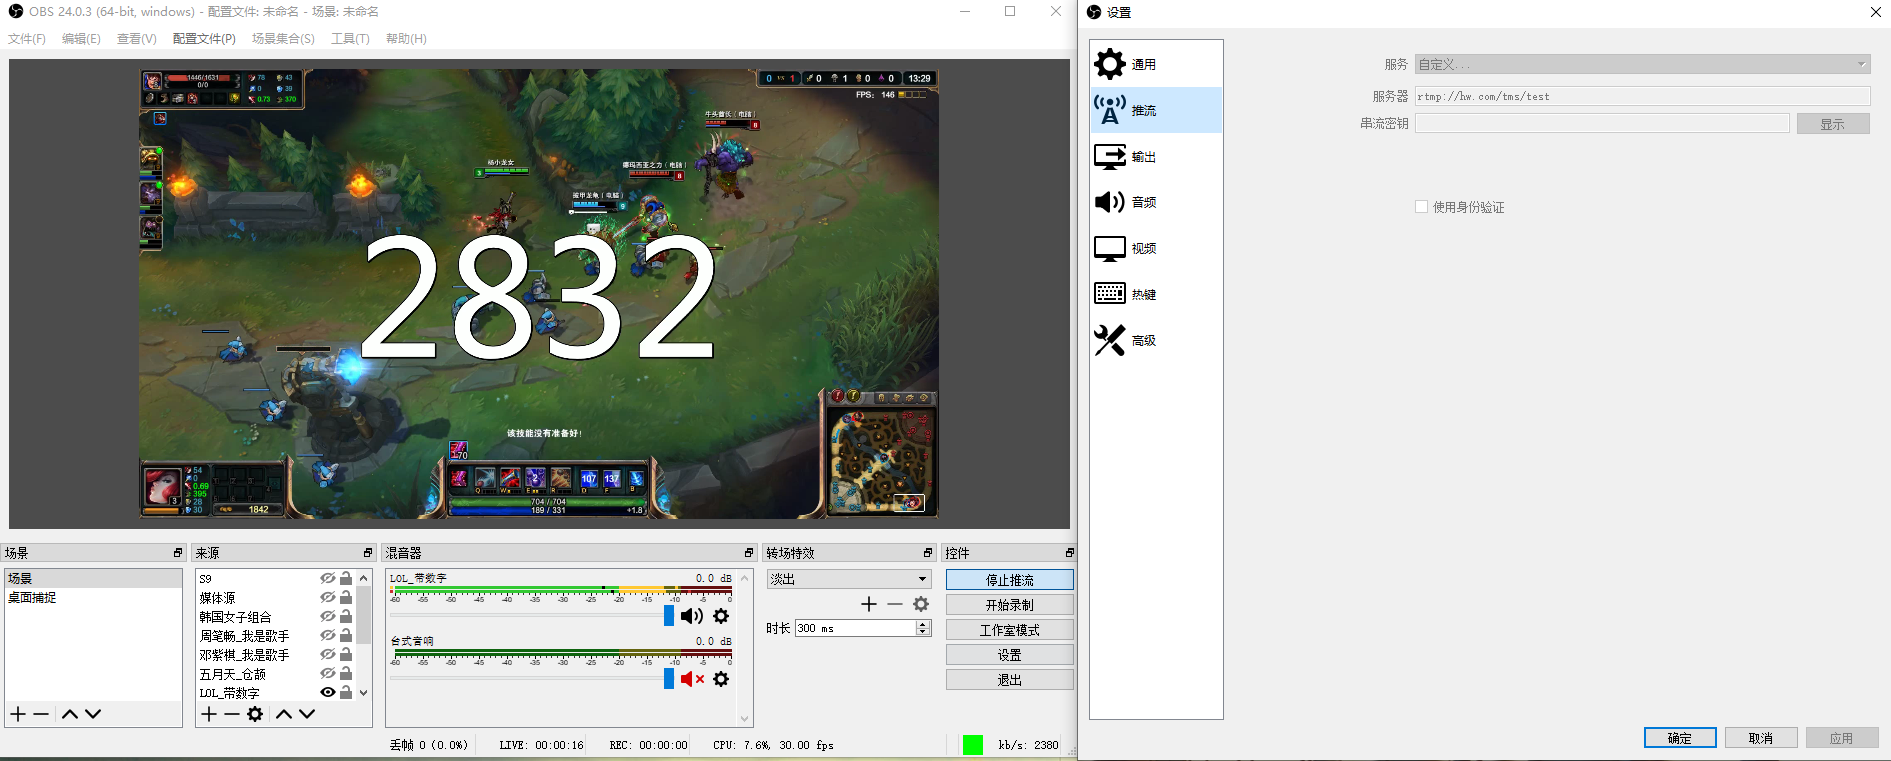This screenshot has height=761, width=1891.
Task: Open the 通用 general settings section
Action: click(x=1156, y=64)
